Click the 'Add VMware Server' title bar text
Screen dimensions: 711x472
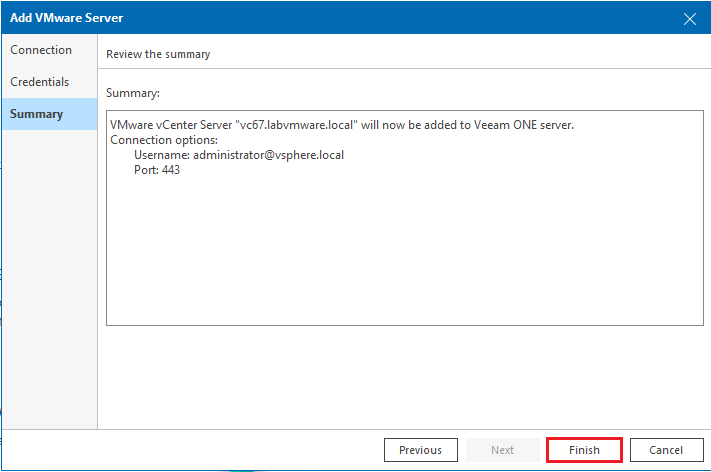67,18
